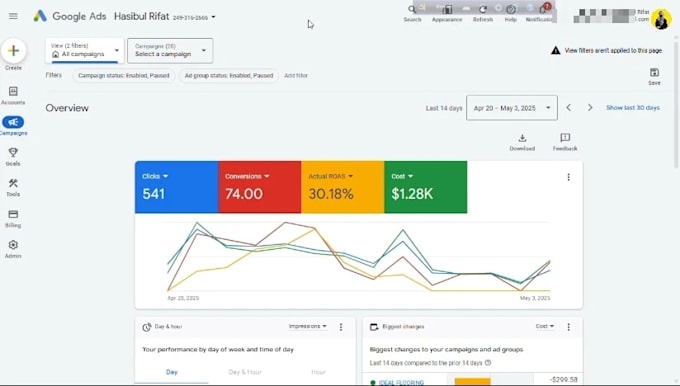Select the Day tab
Screen dimensions: 680x386
tap(172, 372)
